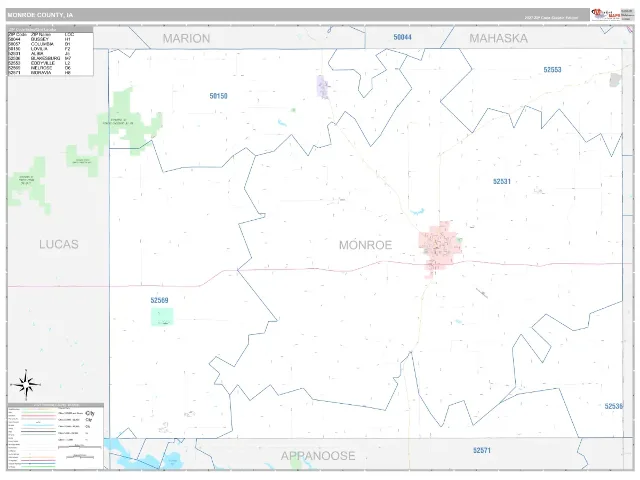
Task: Select the MARION county label
Action: (x=186, y=38)
